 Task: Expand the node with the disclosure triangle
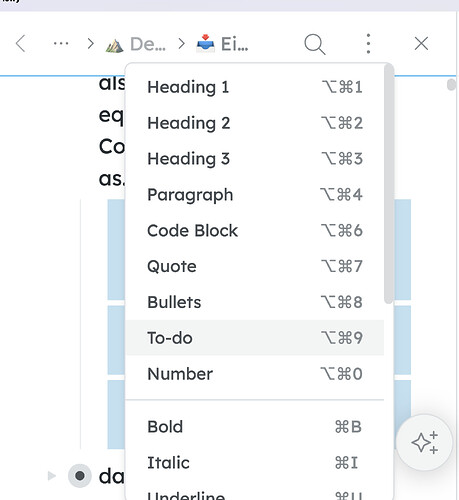(52, 476)
